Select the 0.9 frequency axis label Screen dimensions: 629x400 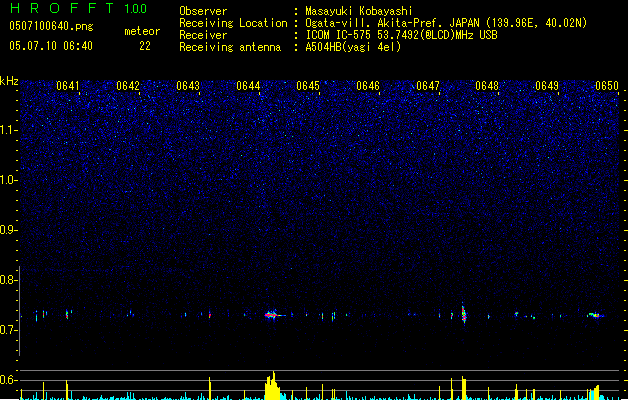[x=8, y=230]
